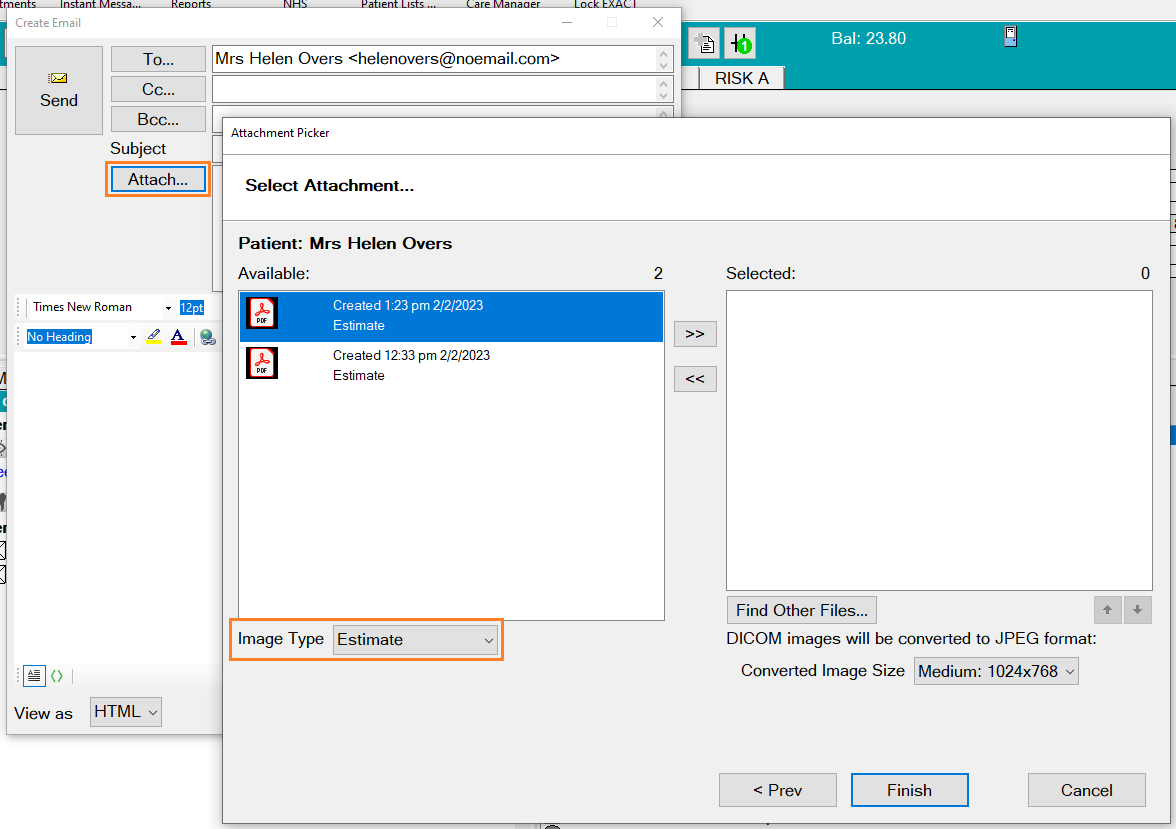Open the RISK A tab
Viewport: 1176px width, 829px height.
(x=741, y=78)
